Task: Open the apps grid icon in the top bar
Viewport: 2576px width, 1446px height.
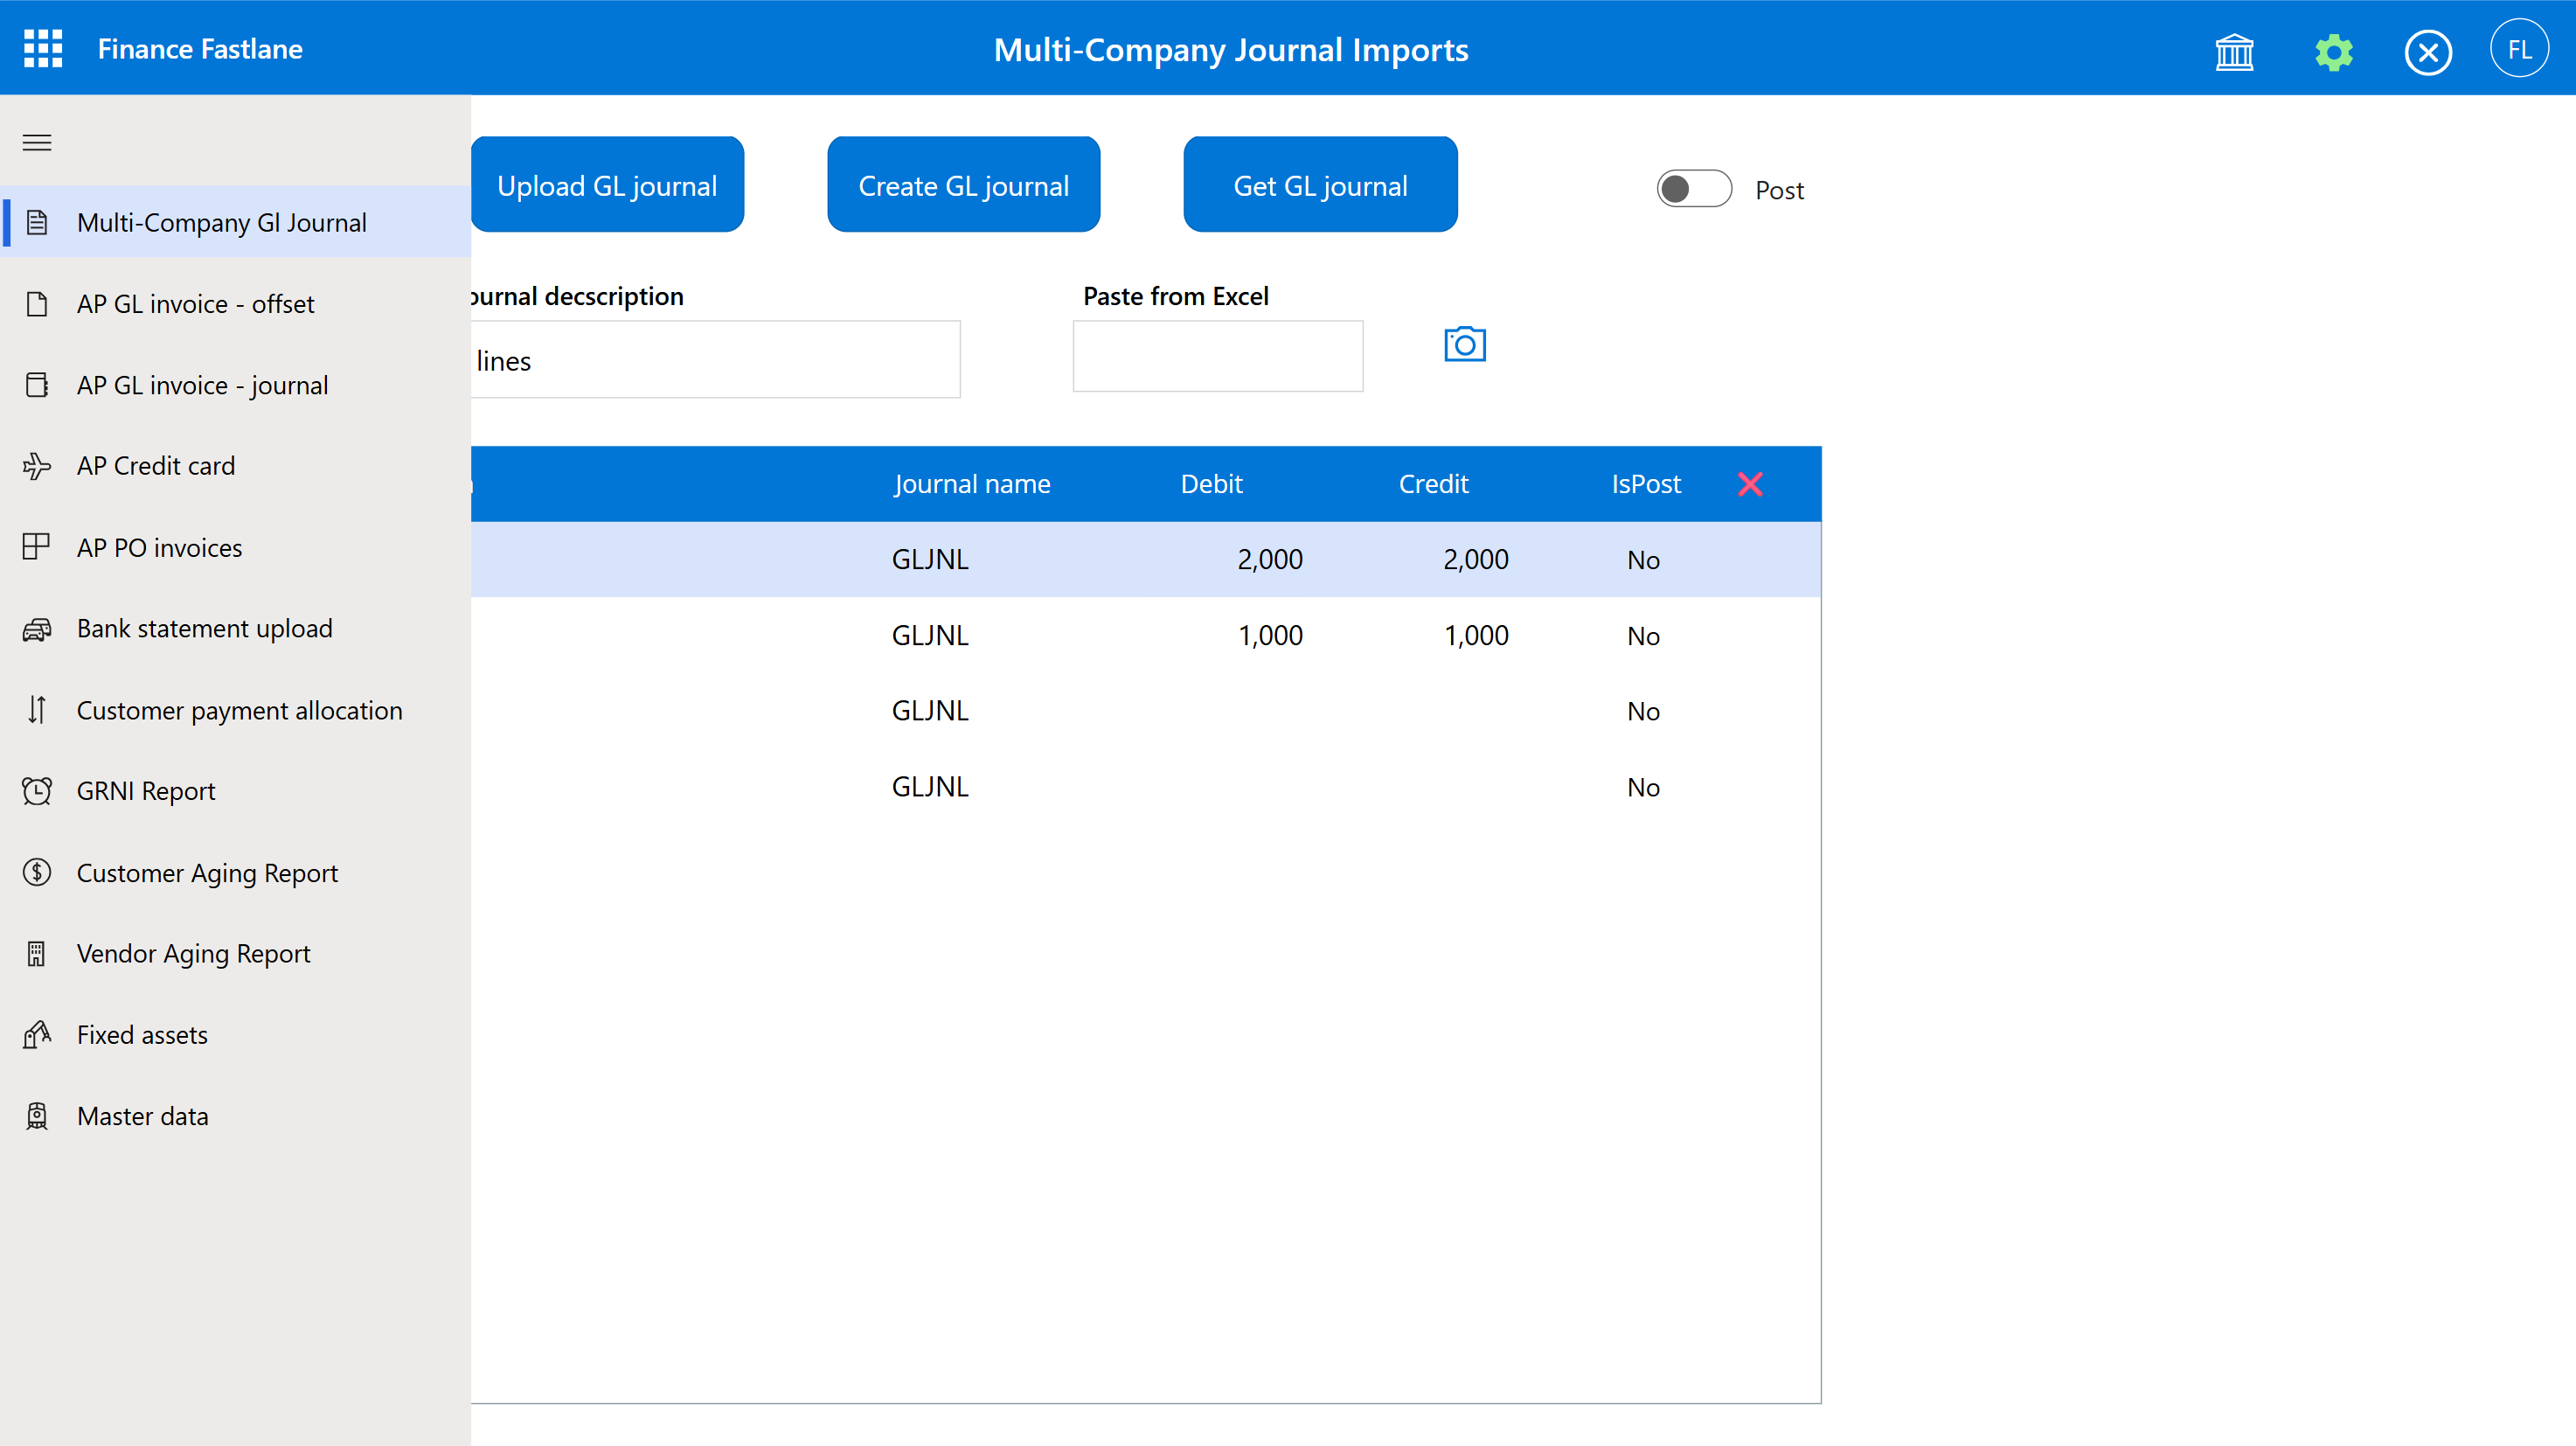Action: [x=42, y=48]
